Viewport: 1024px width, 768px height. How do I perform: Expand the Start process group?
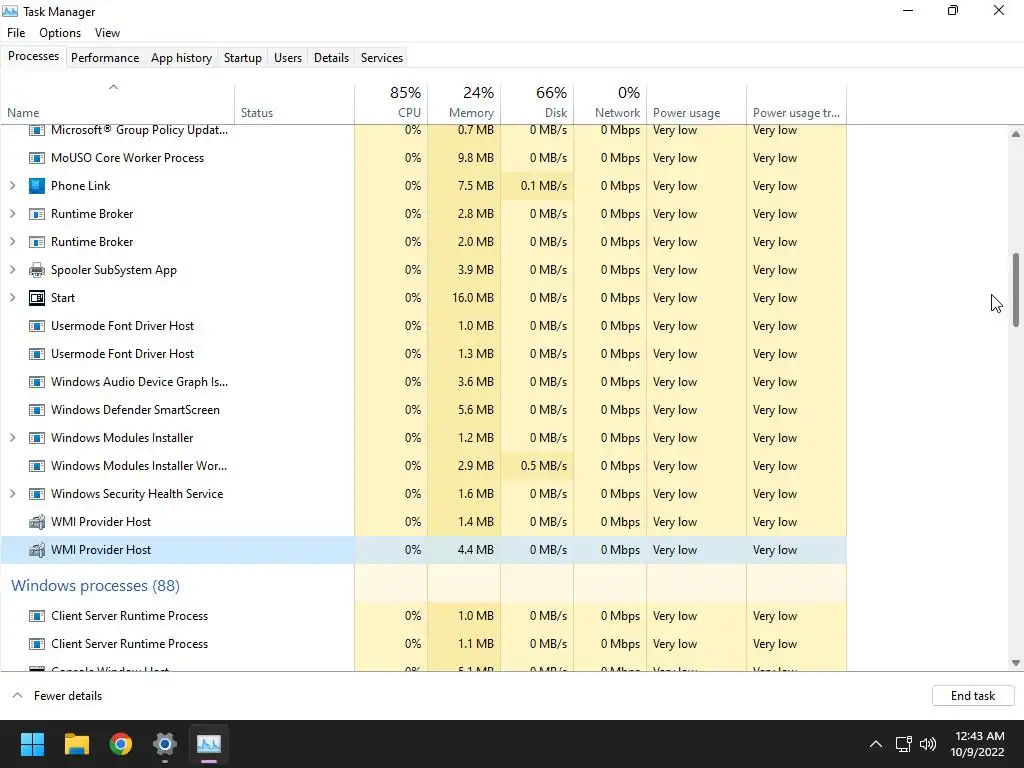(12, 298)
